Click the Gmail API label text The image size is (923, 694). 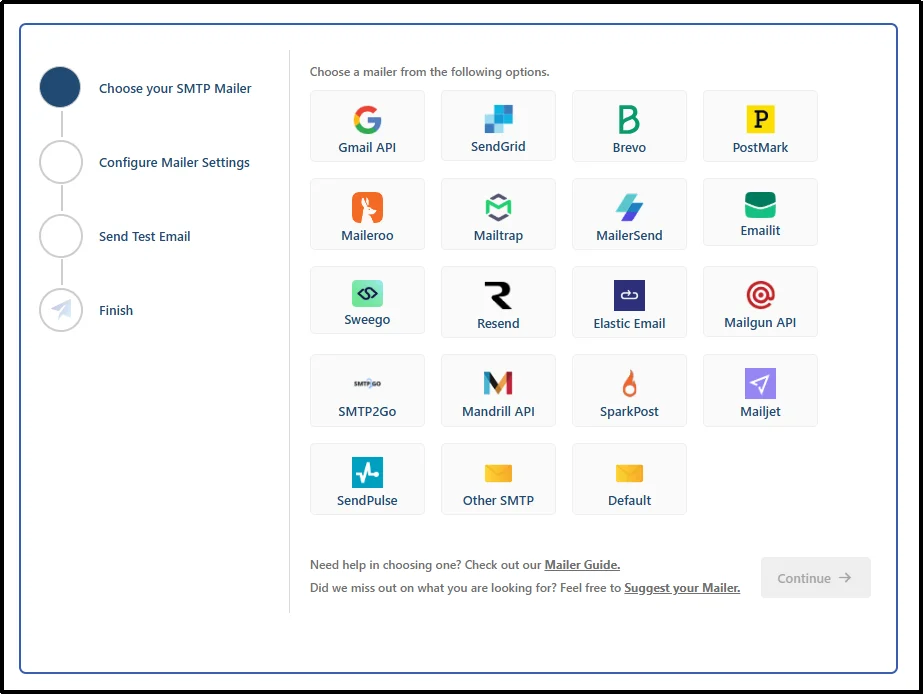click(x=367, y=148)
